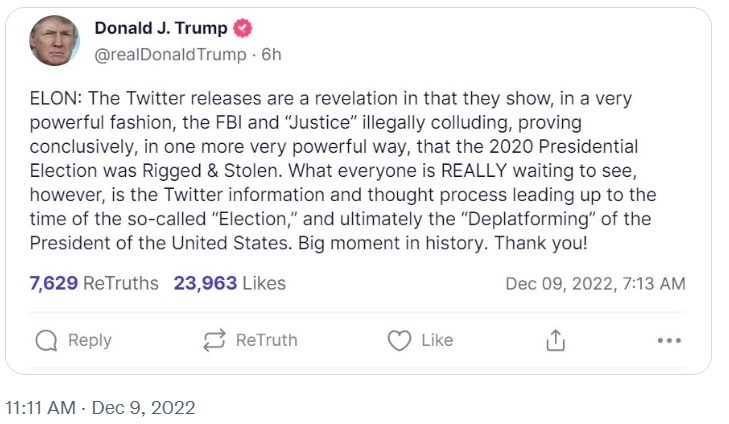Click the reply speech bubble icon

tap(46, 341)
